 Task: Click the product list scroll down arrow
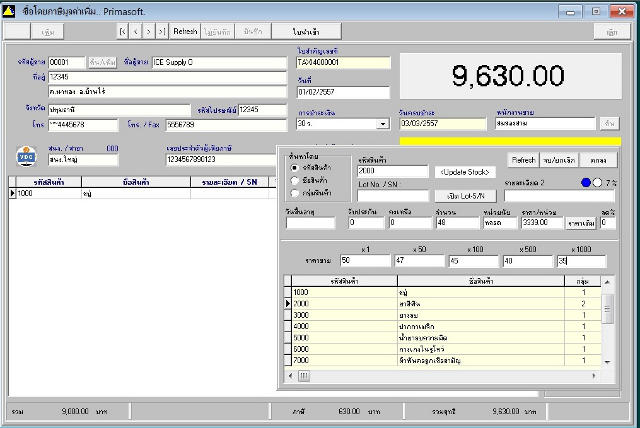[607, 361]
